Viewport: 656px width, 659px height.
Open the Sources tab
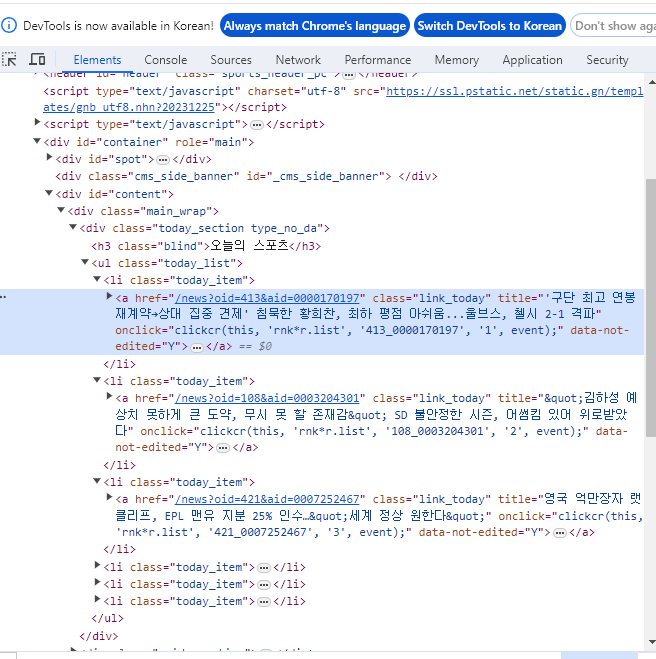(231, 60)
